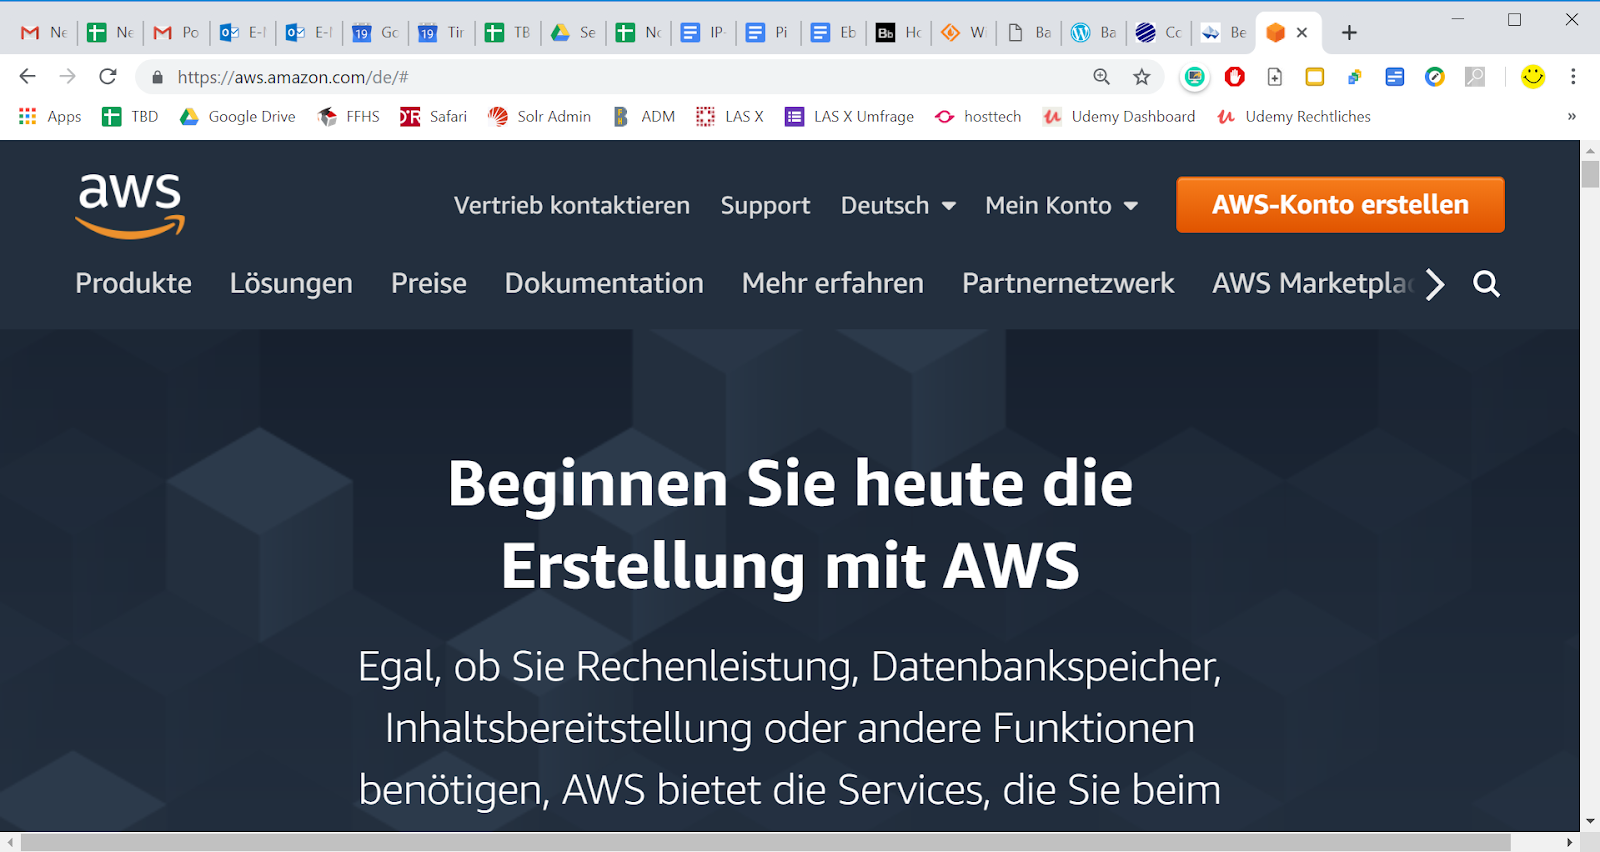The height and width of the screenshot is (852, 1600).
Task: Open the yellow smiley profile avatar
Action: [1533, 77]
